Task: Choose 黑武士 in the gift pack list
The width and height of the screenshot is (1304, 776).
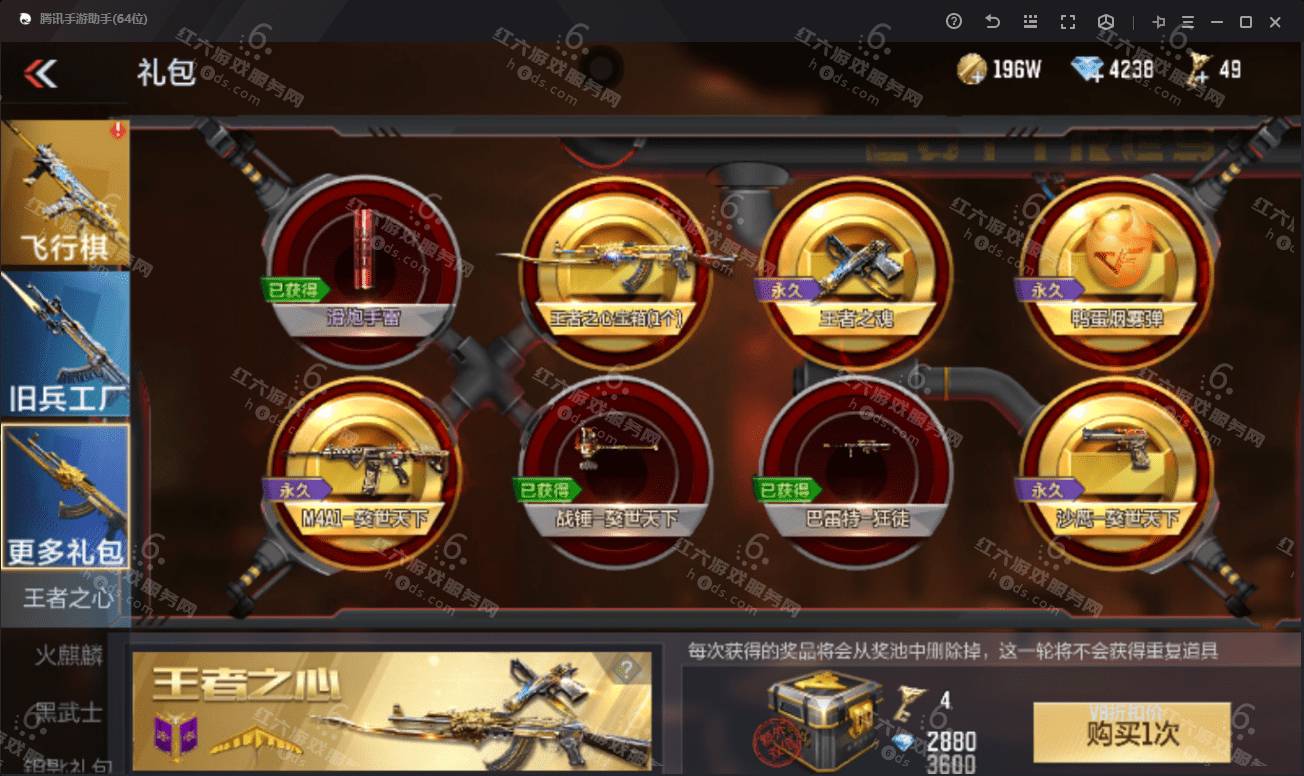Action: point(69,712)
